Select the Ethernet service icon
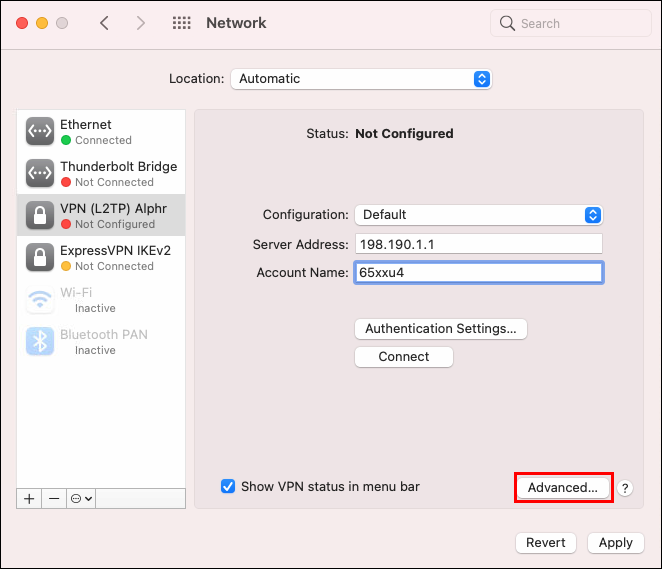The height and width of the screenshot is (569, 662). pos(40,131)
